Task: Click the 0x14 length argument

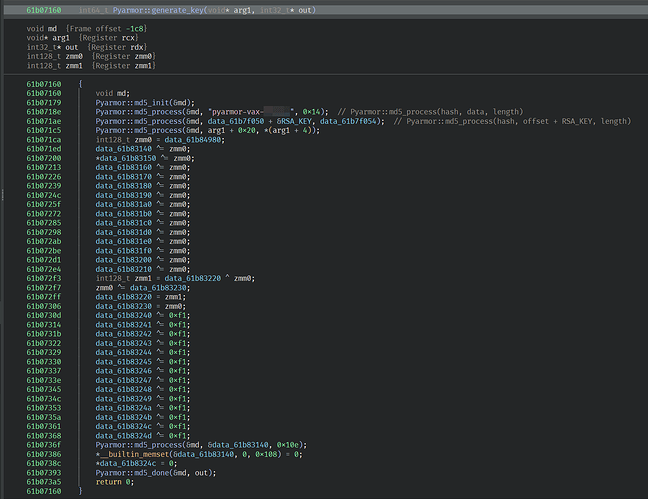Action: (311, 112)
